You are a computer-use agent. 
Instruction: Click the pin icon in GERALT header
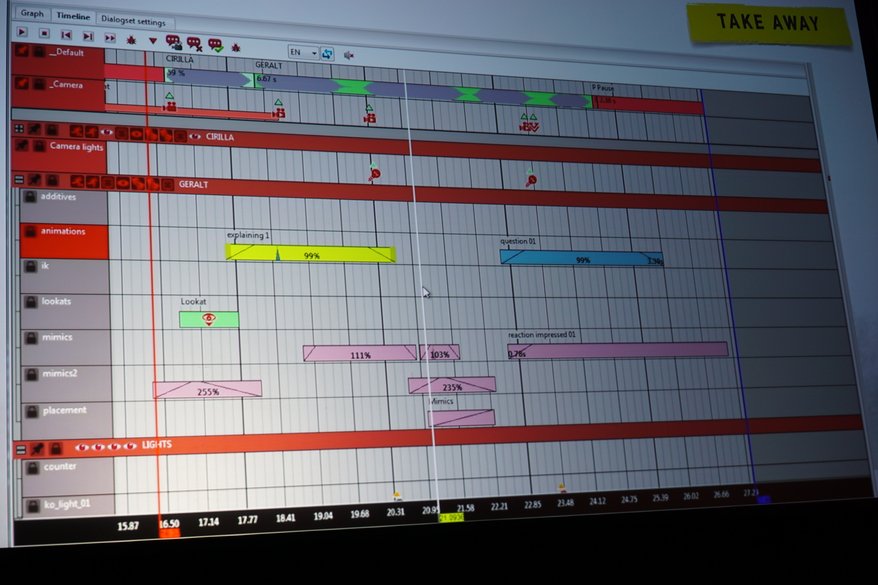coord(35,180)
